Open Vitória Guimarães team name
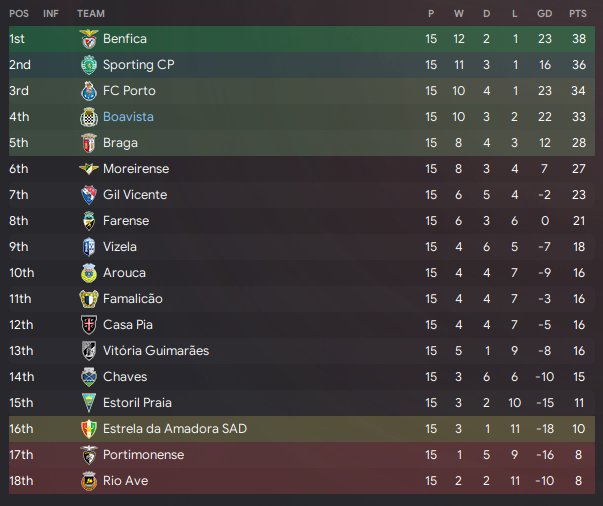The image size is (603, 506). (x=156, y=351)
